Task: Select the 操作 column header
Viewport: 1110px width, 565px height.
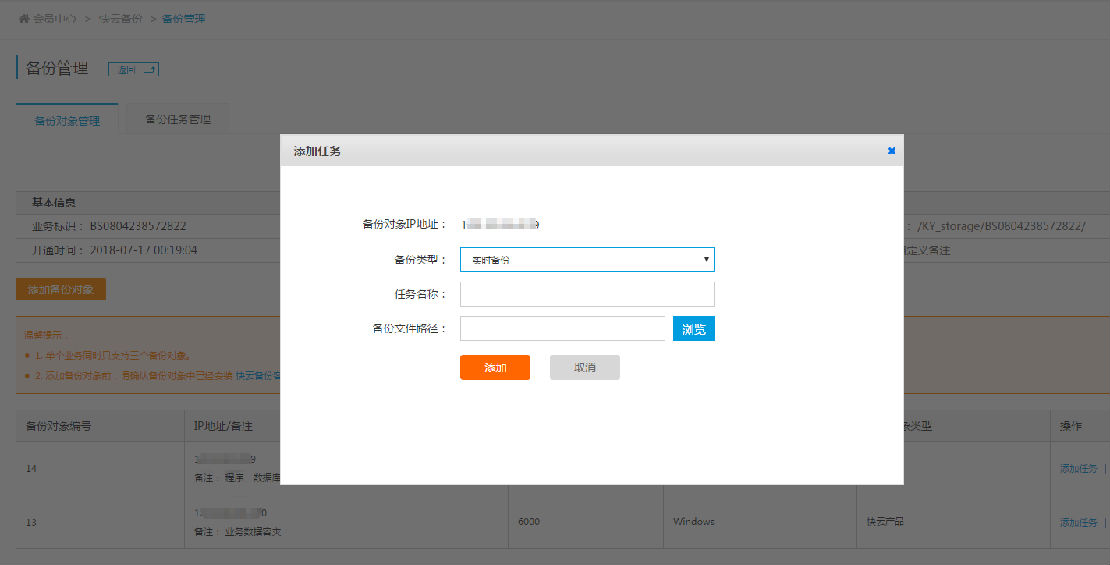Action: [1070, 426]
